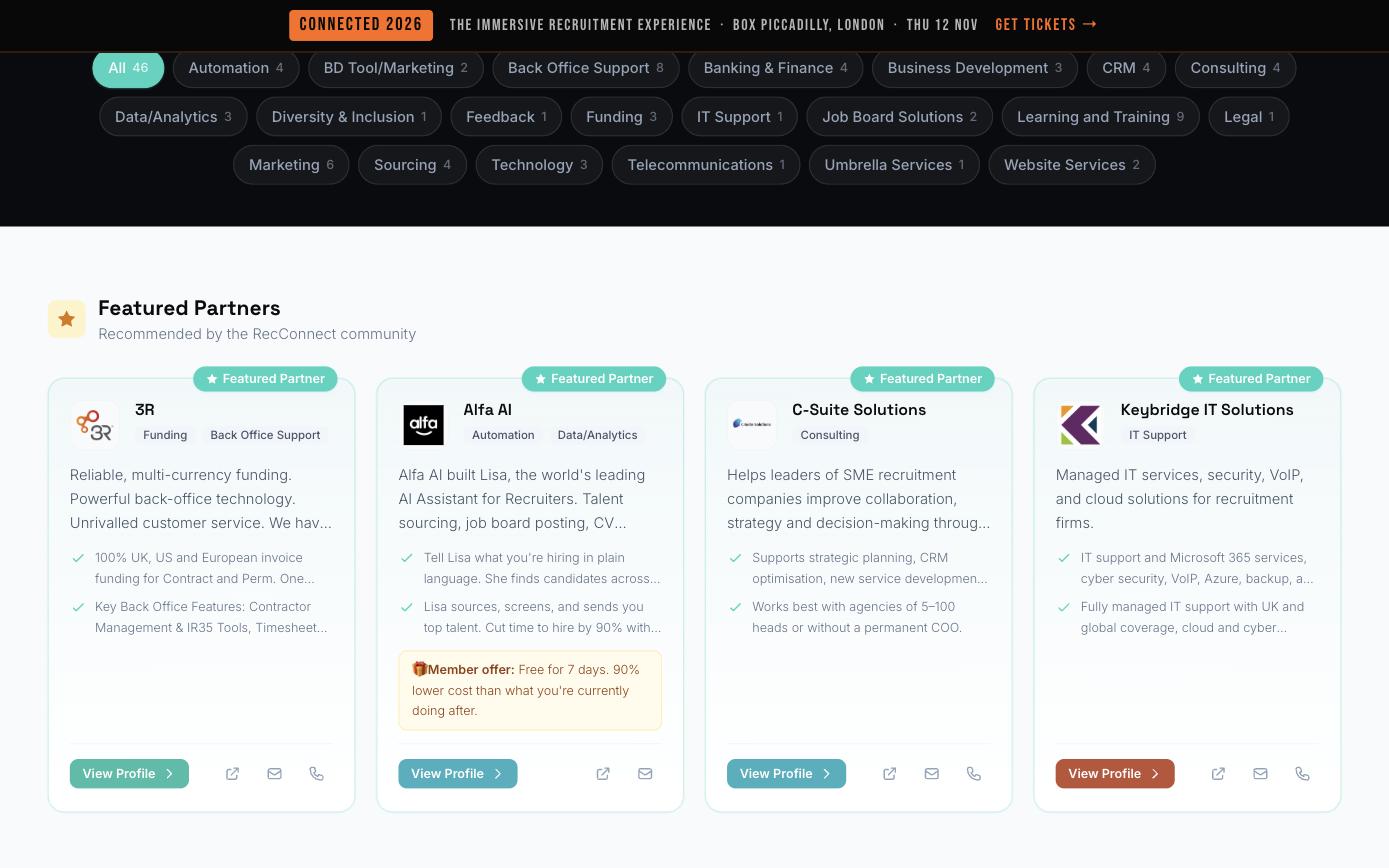This screenshot has width=1389, height=868.
Task: Click Featured Partner badge on Keybridge card
Action: click(x=1251, y=379)
